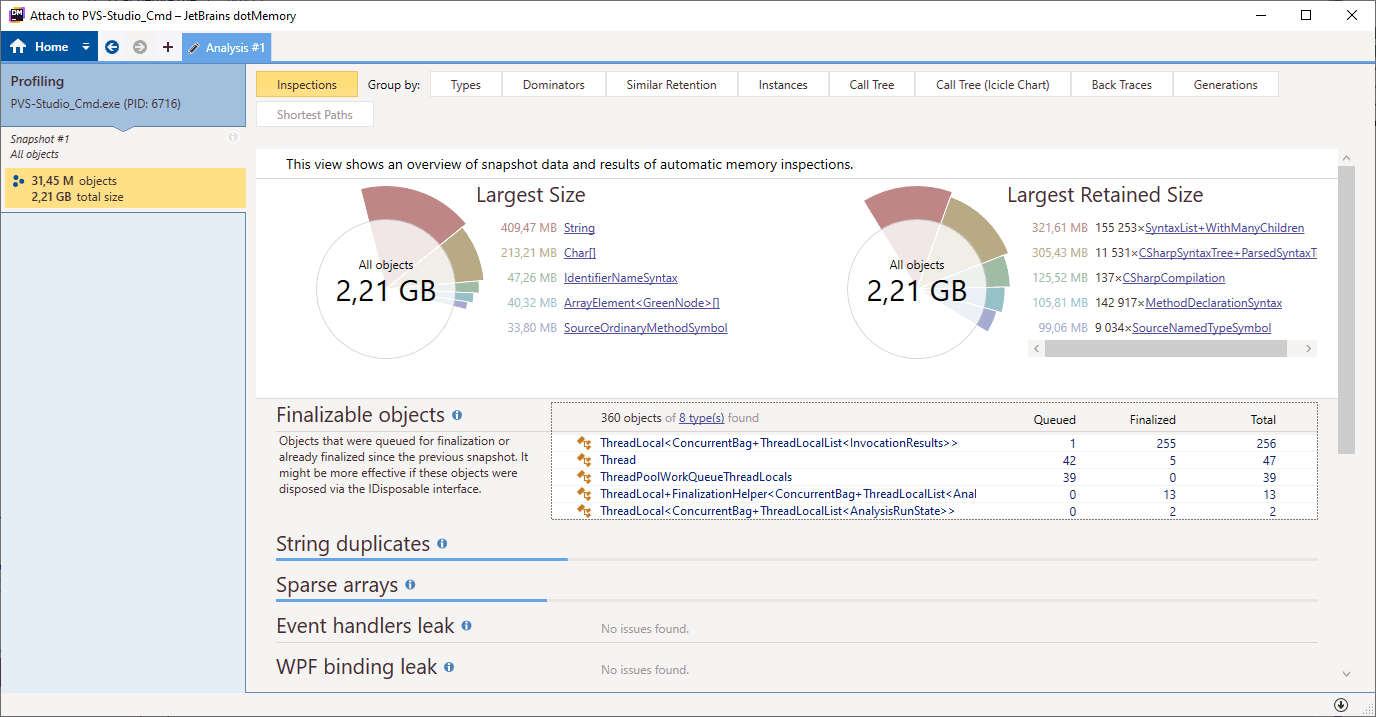
Task: Group by Types
Action: [x=466, y=85]
